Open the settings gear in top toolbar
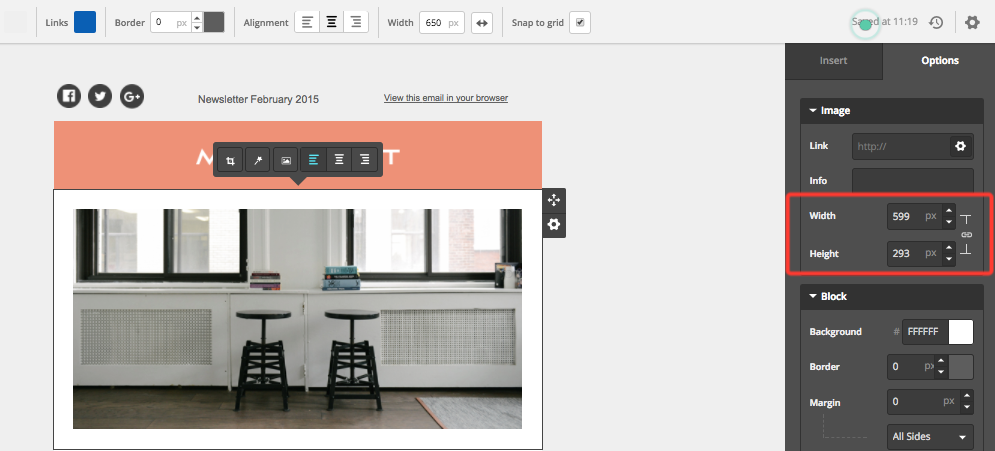 click(972, 23)
